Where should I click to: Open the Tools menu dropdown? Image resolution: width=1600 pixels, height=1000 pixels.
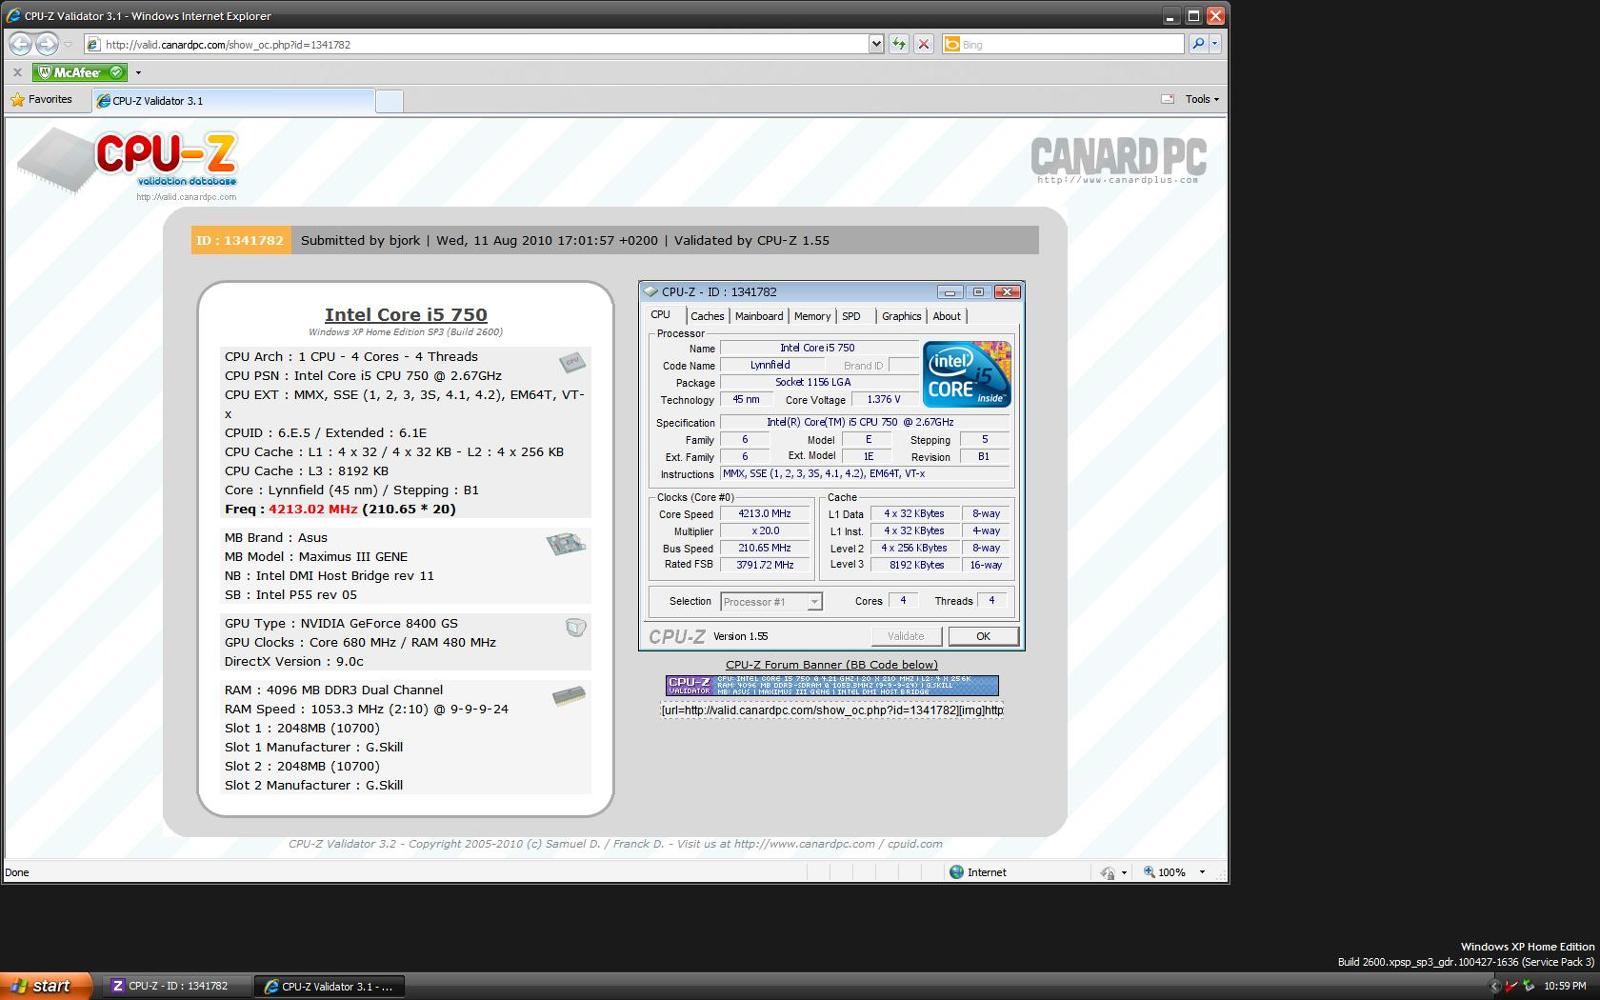click(1202, 99)
